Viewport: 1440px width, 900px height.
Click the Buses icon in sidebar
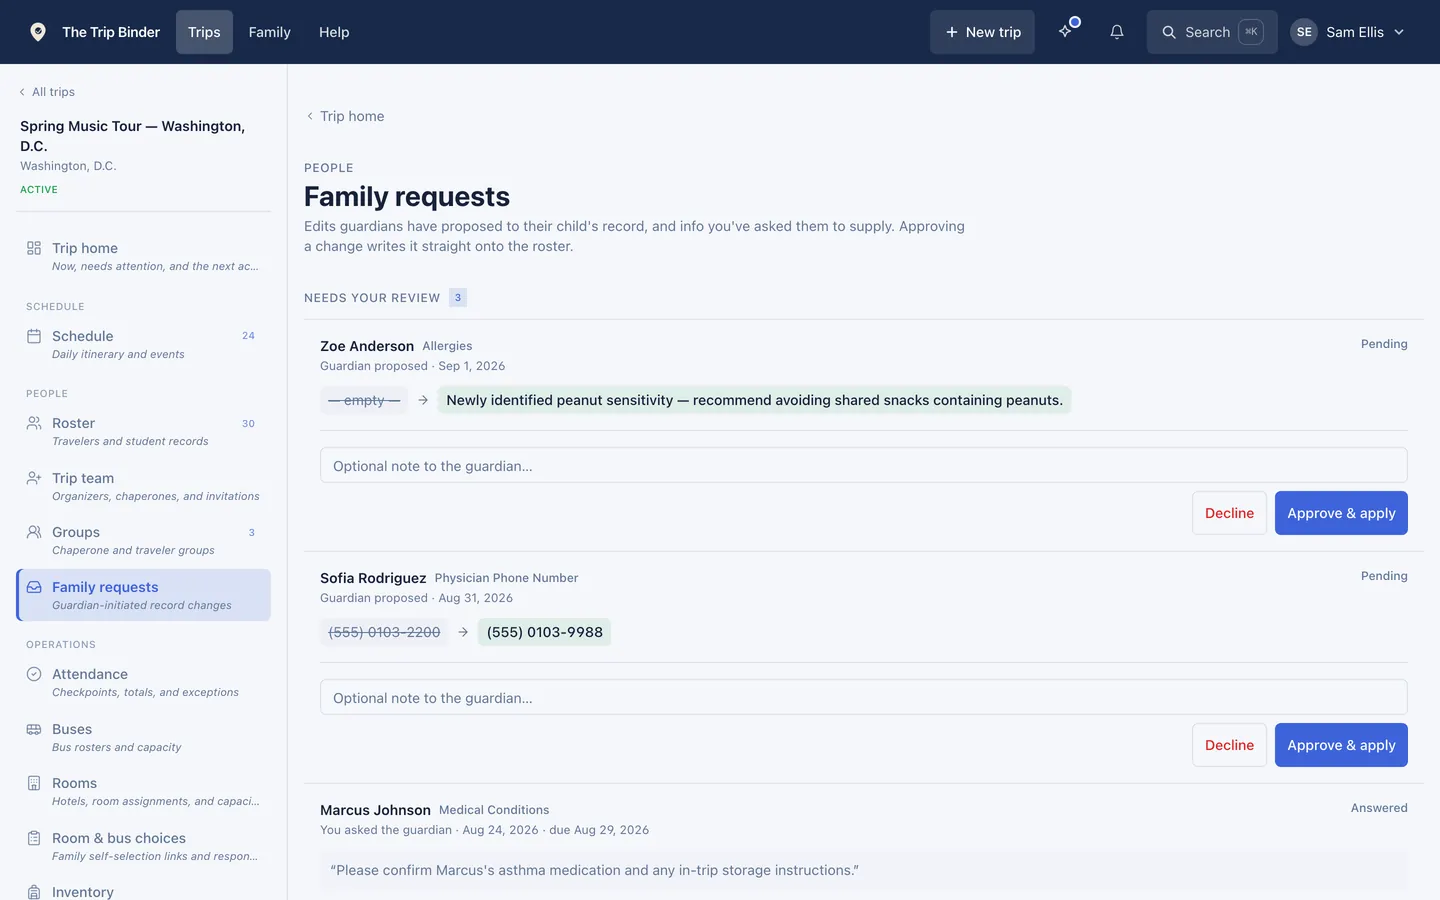pos(34,729)
